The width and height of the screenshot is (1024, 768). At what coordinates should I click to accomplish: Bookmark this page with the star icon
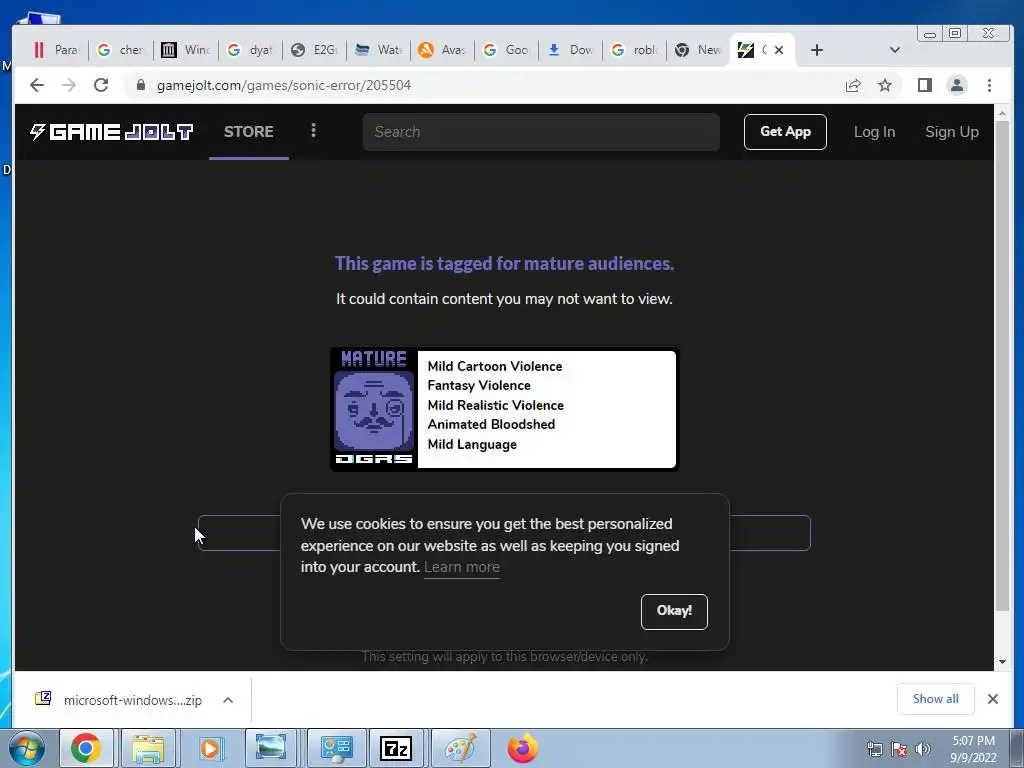coord(885,86)
